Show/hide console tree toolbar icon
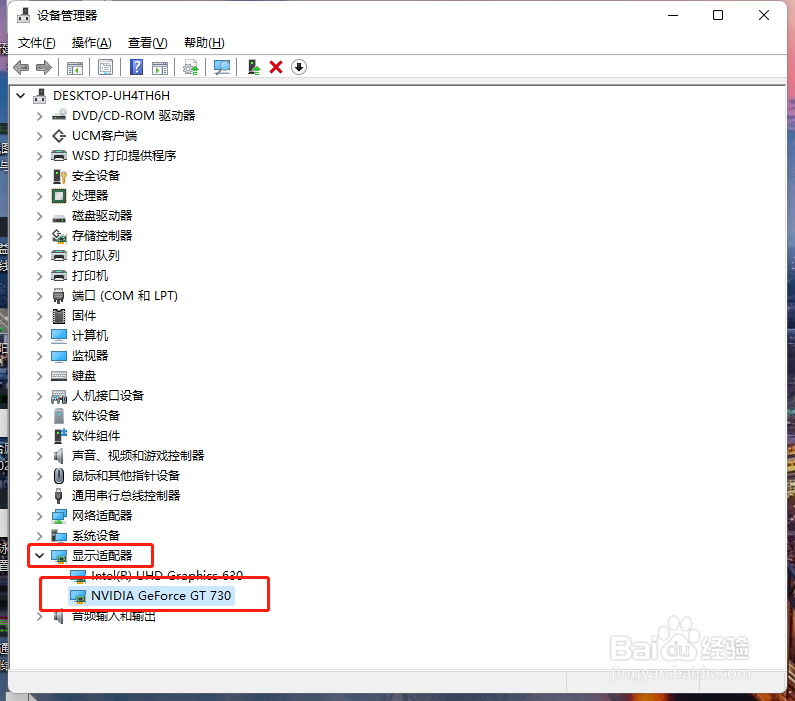The width and height of the screenshot is (795, 701). [75, 67]
